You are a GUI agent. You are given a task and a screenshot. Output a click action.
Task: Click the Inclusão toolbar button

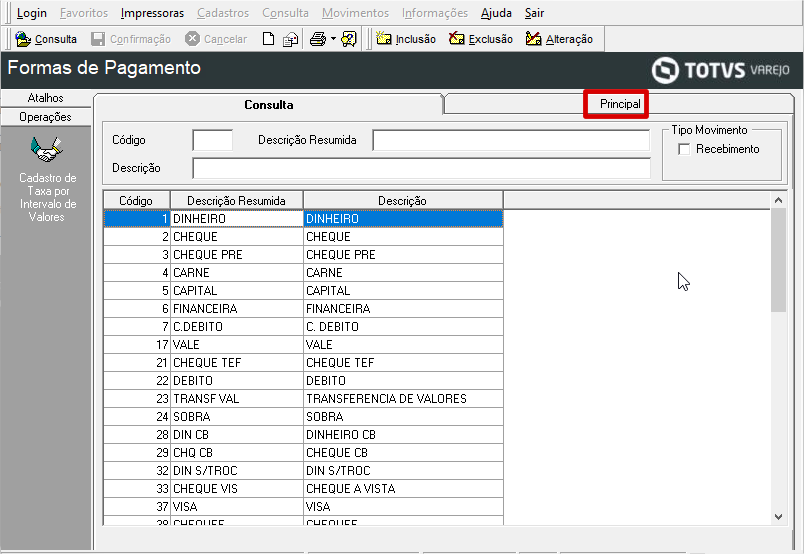coord(406,39)
